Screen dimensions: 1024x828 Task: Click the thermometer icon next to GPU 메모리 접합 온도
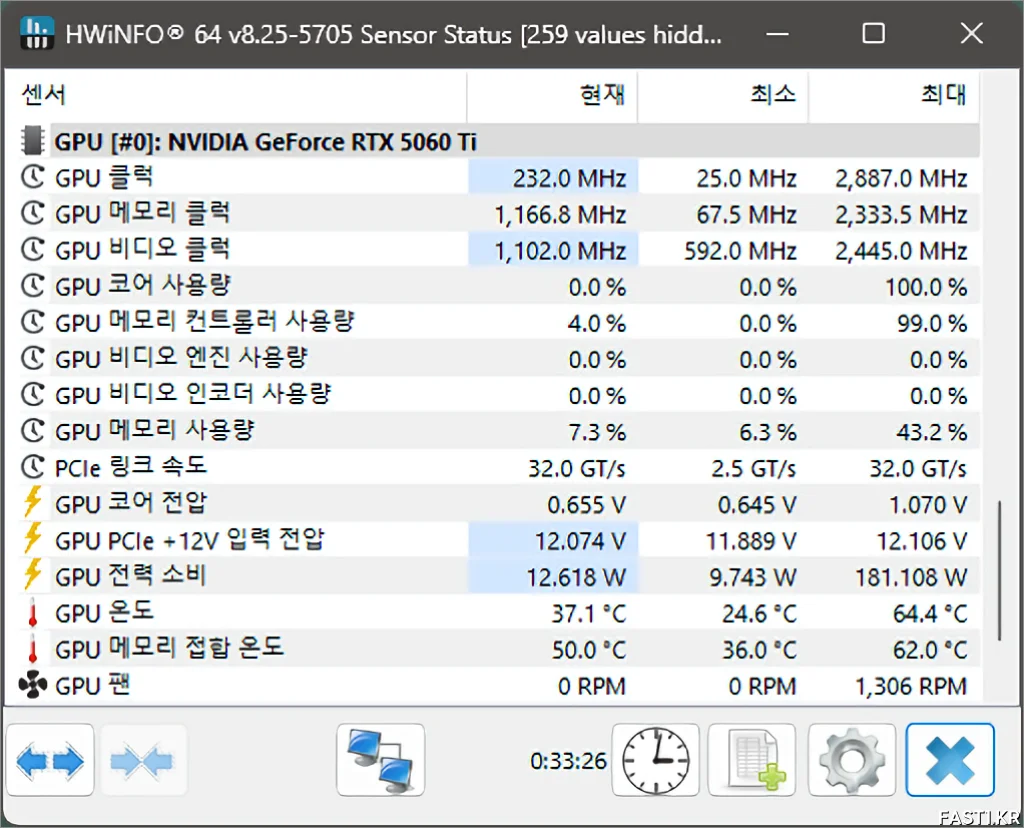coord(33,649)
